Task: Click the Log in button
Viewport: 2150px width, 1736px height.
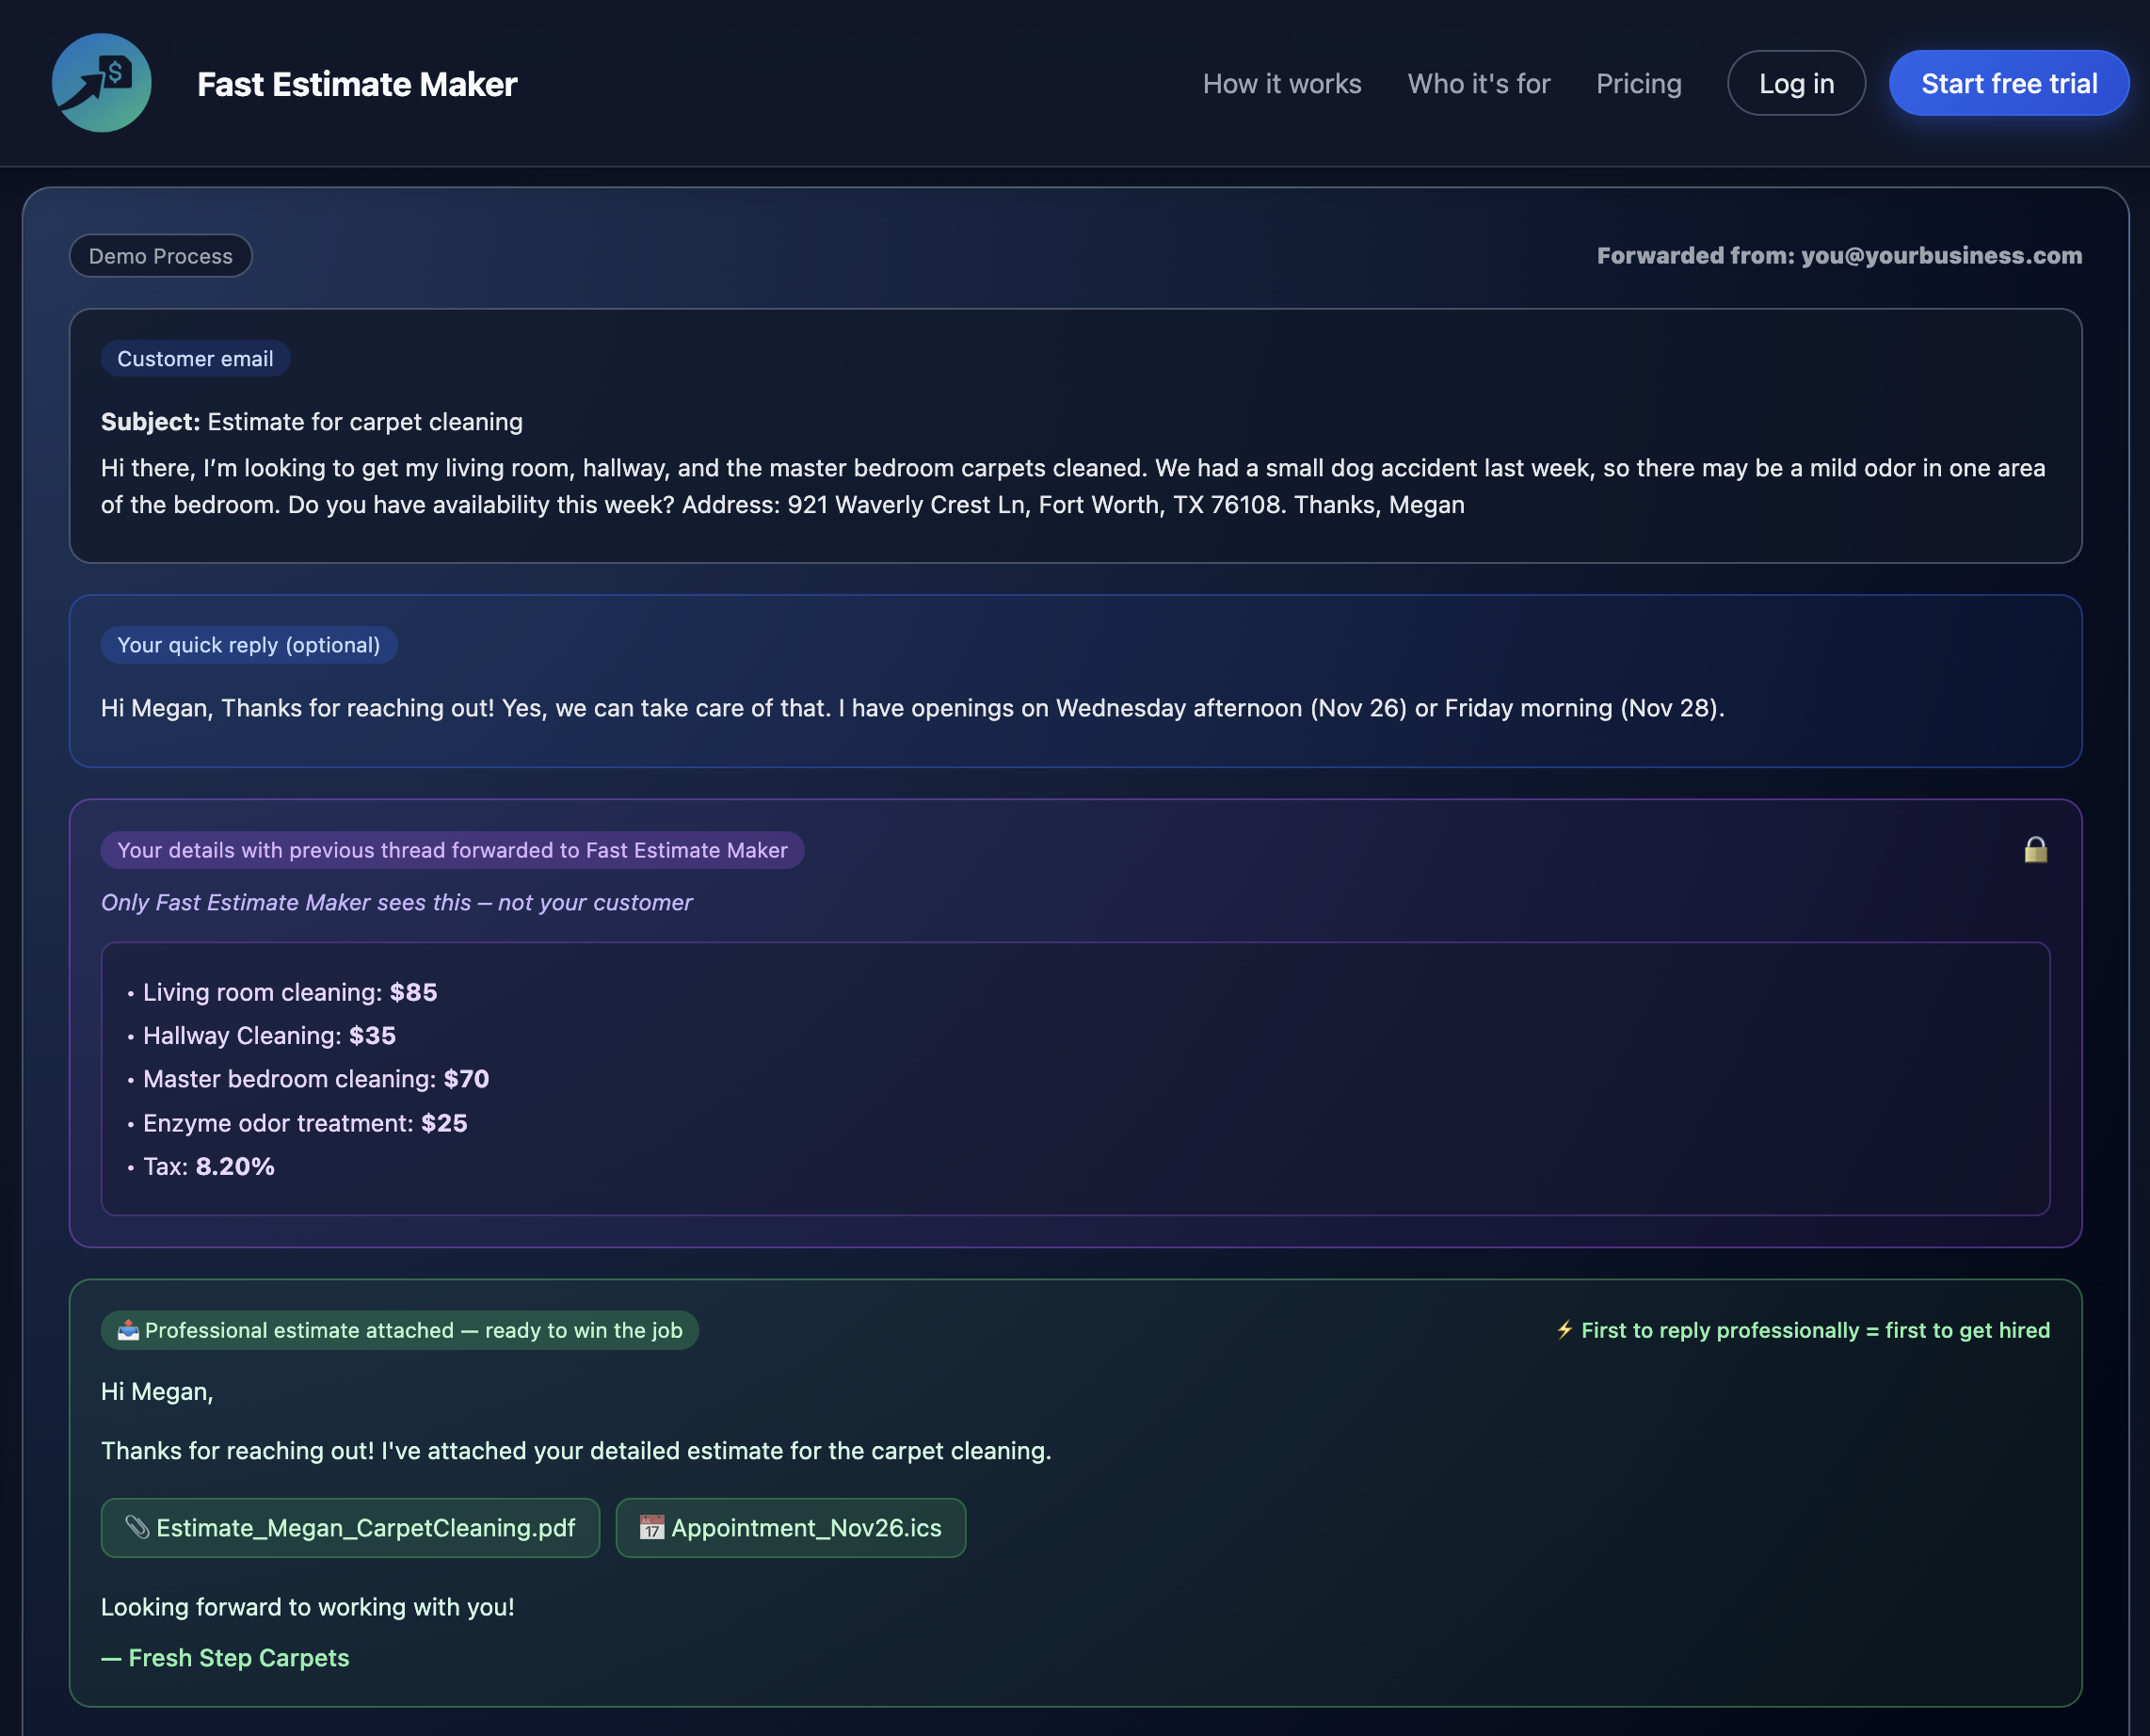Action: (1795, 83)
